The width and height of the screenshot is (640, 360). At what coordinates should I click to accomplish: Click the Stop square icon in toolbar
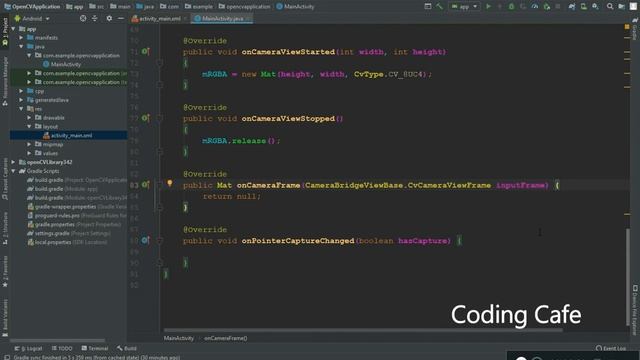[x=558, y=7]
